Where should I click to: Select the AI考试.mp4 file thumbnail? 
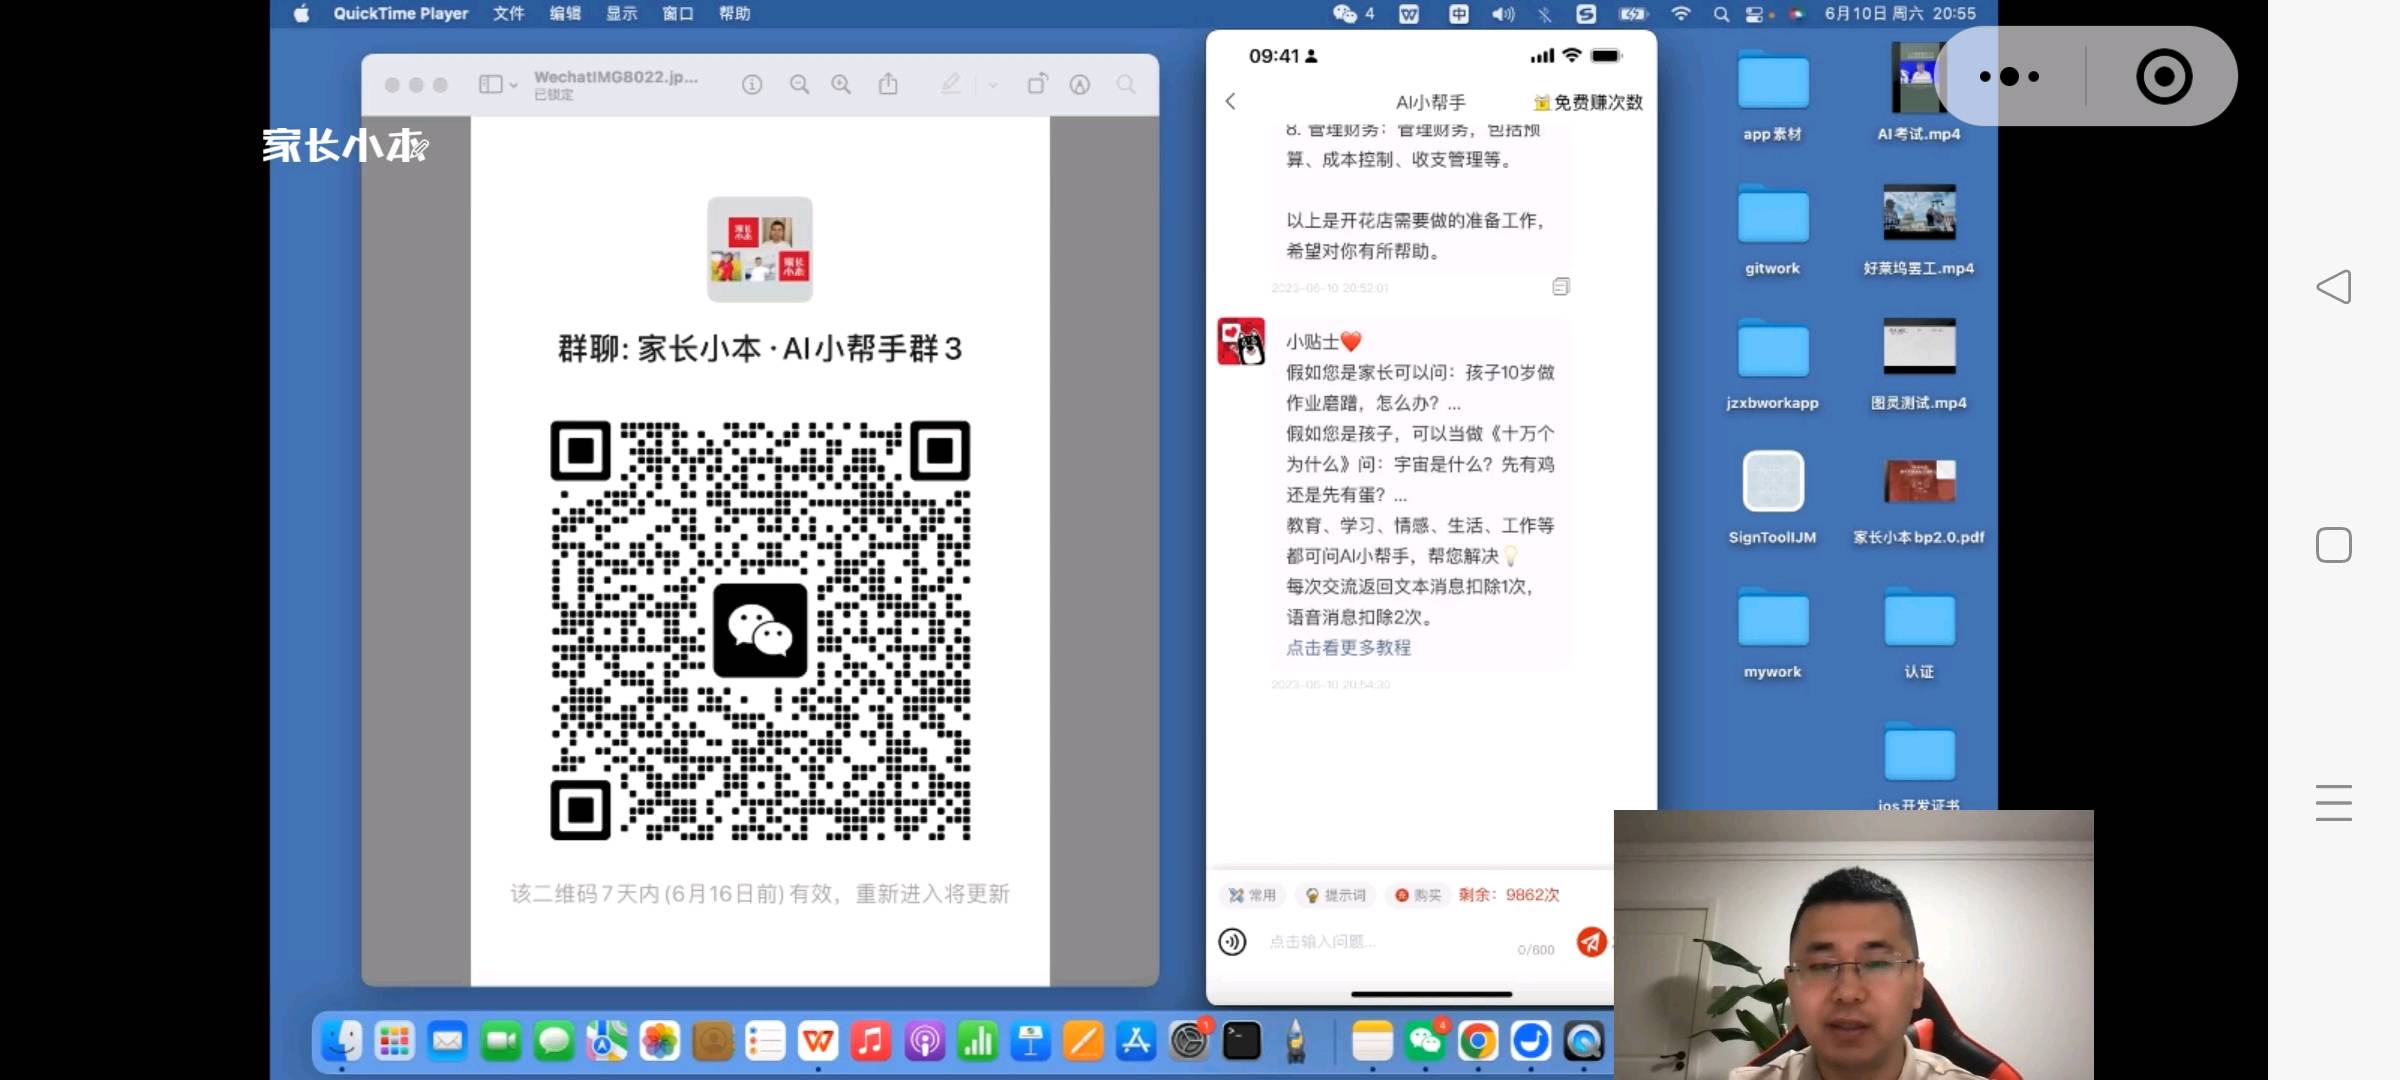(1917, 78)
